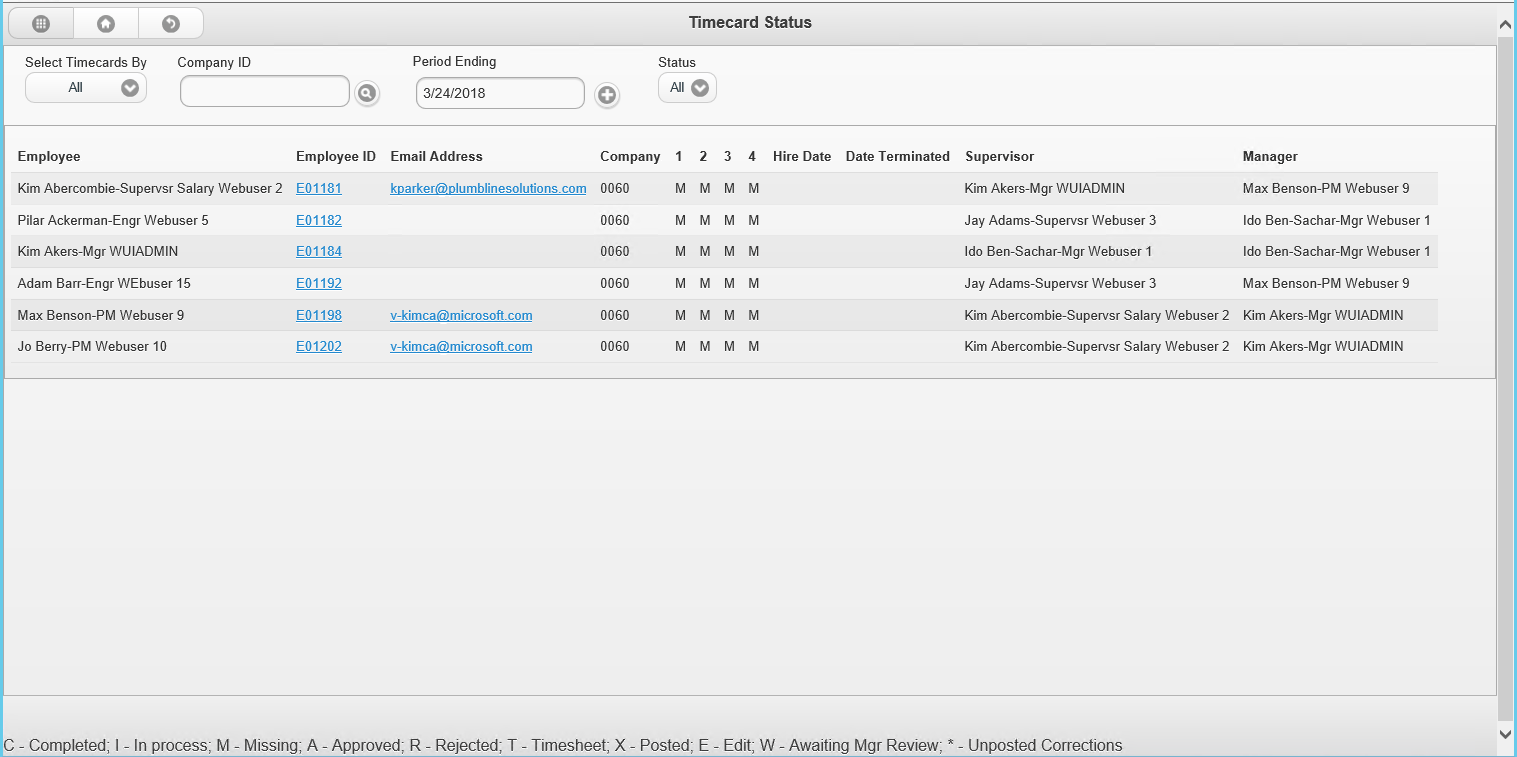Click the Timecard Status page title

tap(750, 22)
